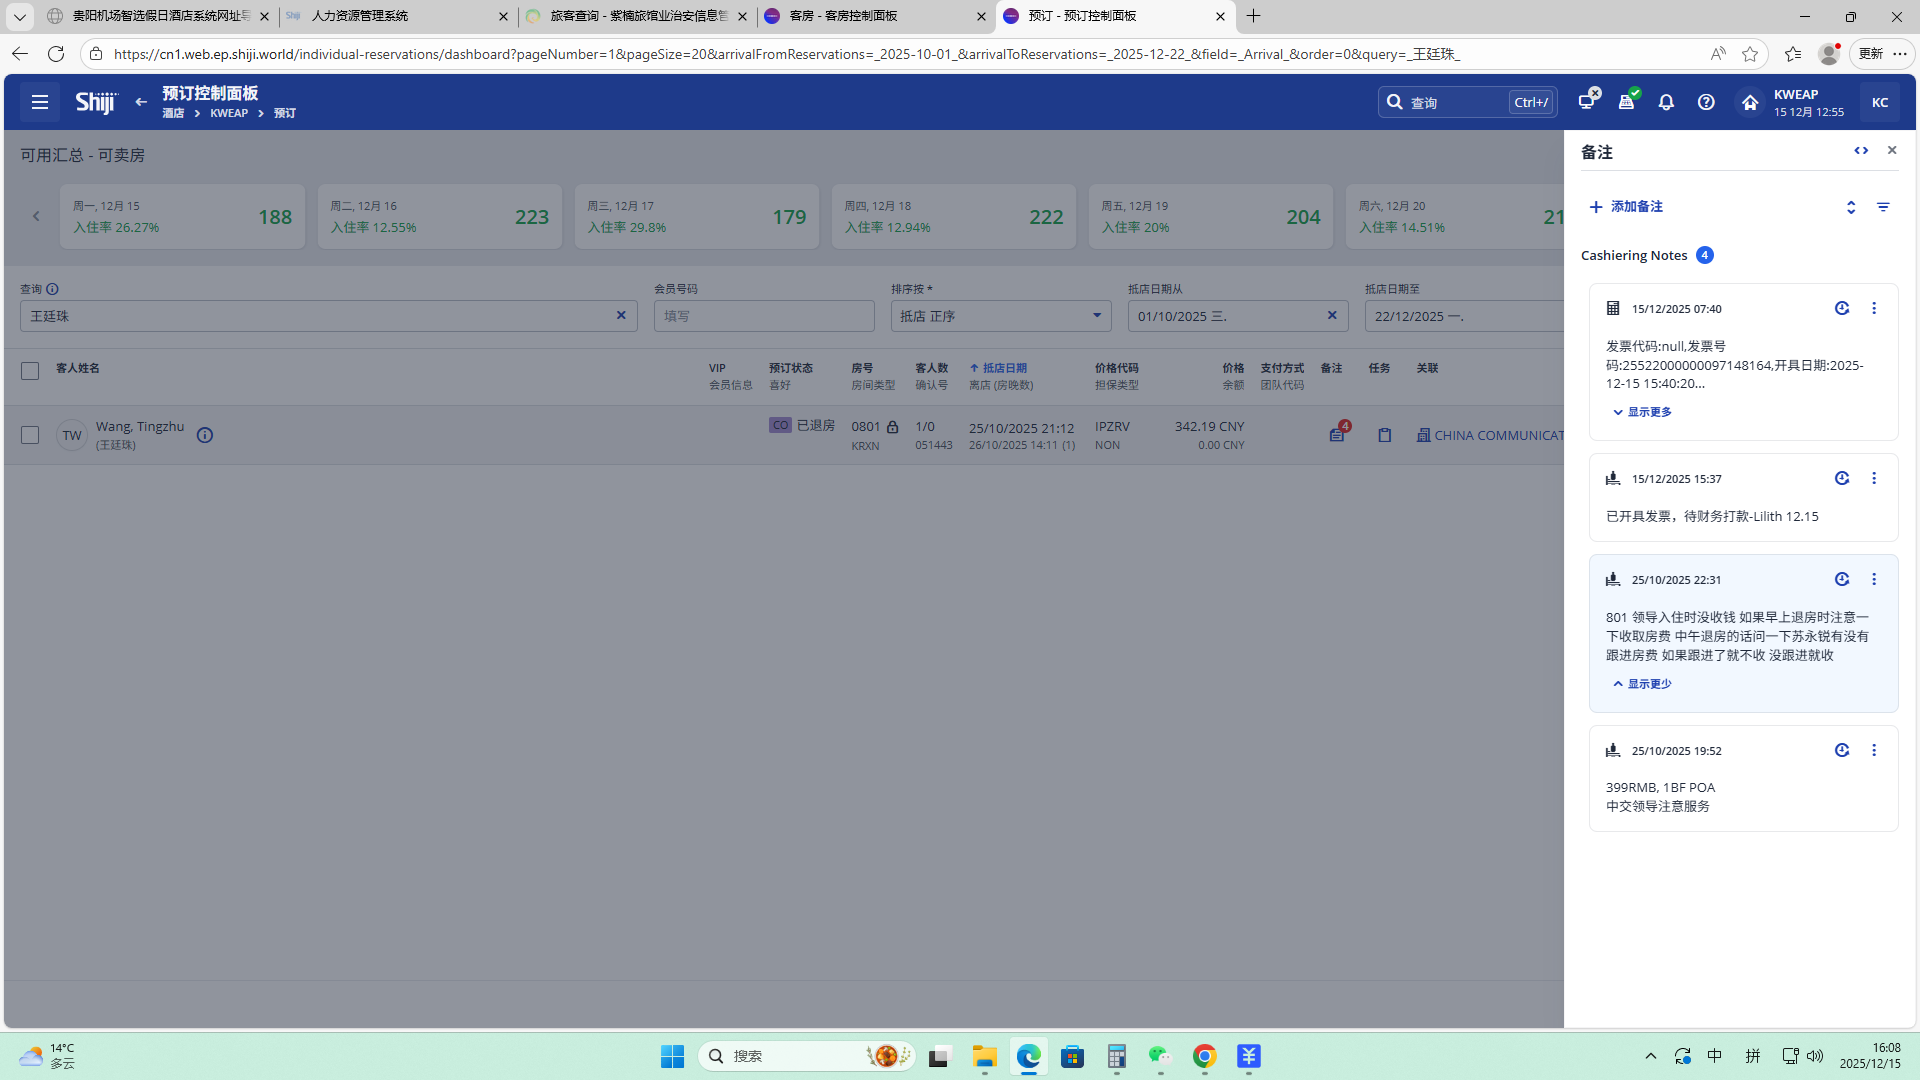Open history icon on 25/10/2025 22:31 note
Screen dimensions: 1920x1080
coord(1842,579)
